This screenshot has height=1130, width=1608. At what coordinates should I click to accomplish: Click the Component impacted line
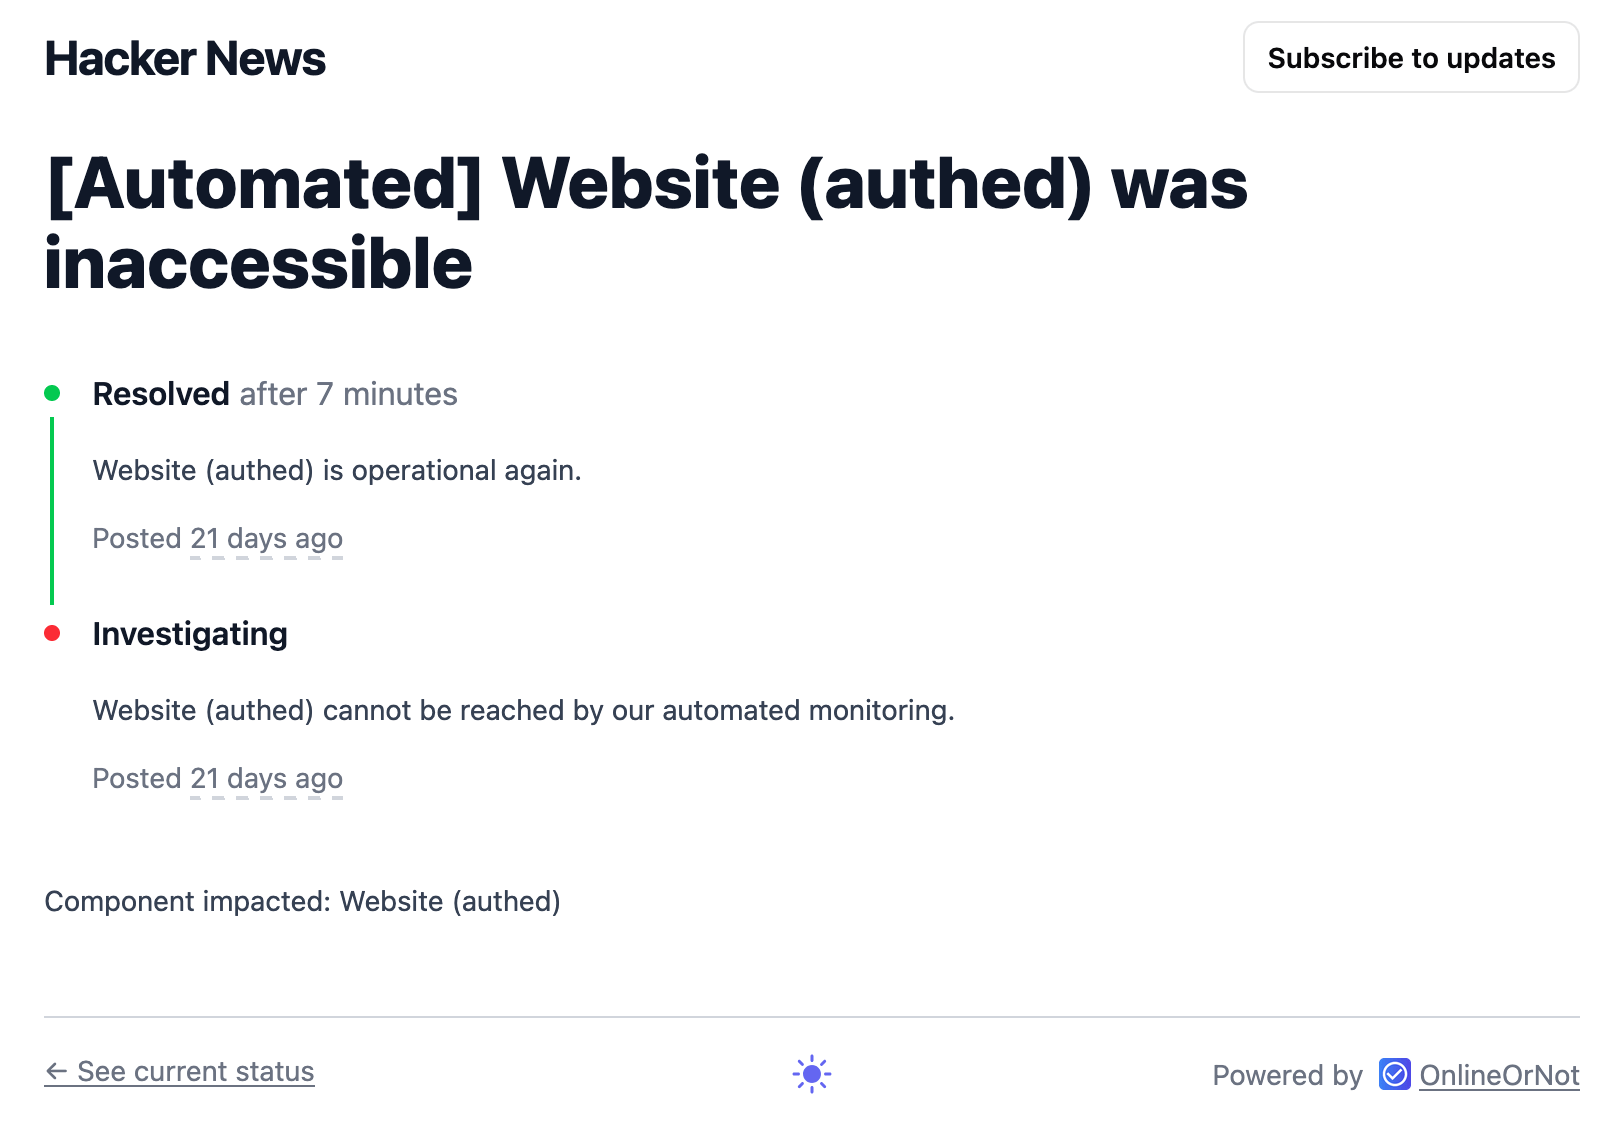coord(302,901)
